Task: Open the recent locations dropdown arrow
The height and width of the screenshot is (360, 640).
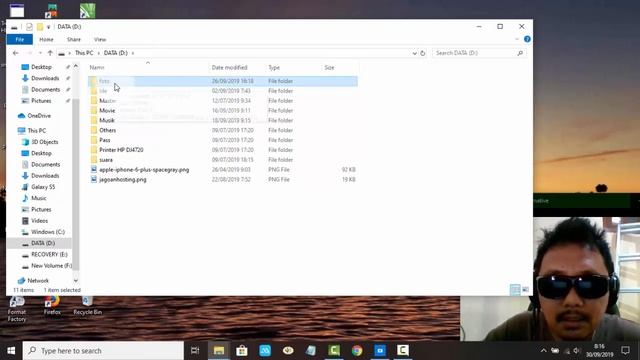Action: pos(40,53)
